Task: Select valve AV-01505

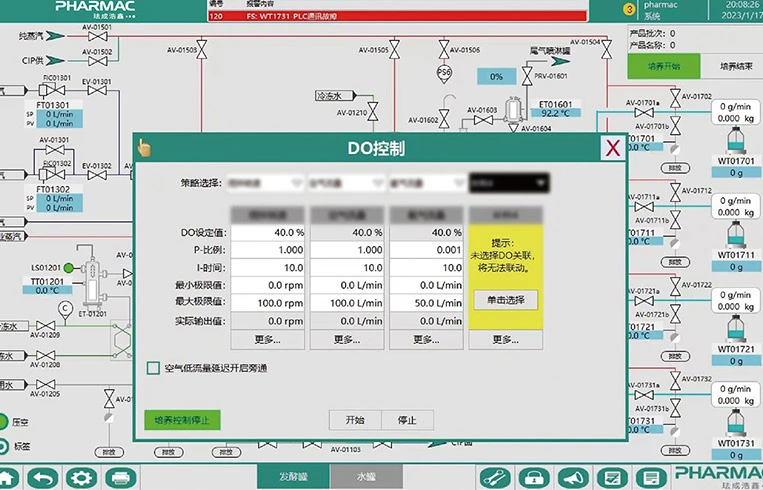Action: pos(395,50)
